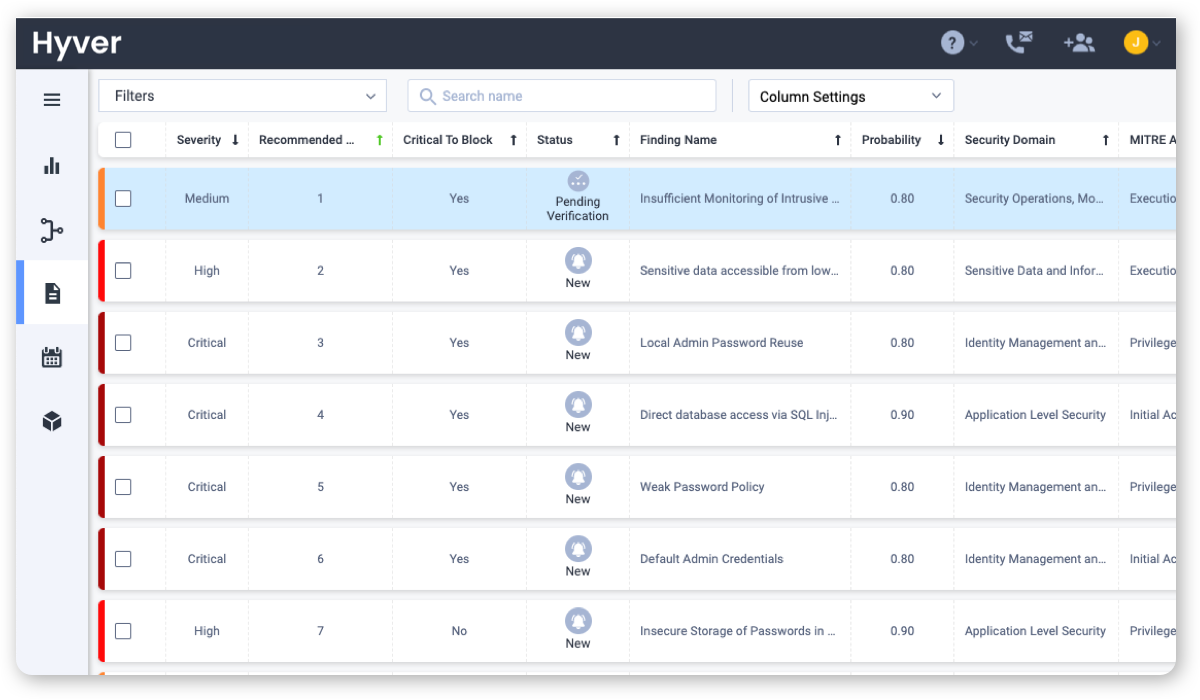Open the calendar sidebar icon
Screen dimensions: 1200x700
(x=52, y=357)
